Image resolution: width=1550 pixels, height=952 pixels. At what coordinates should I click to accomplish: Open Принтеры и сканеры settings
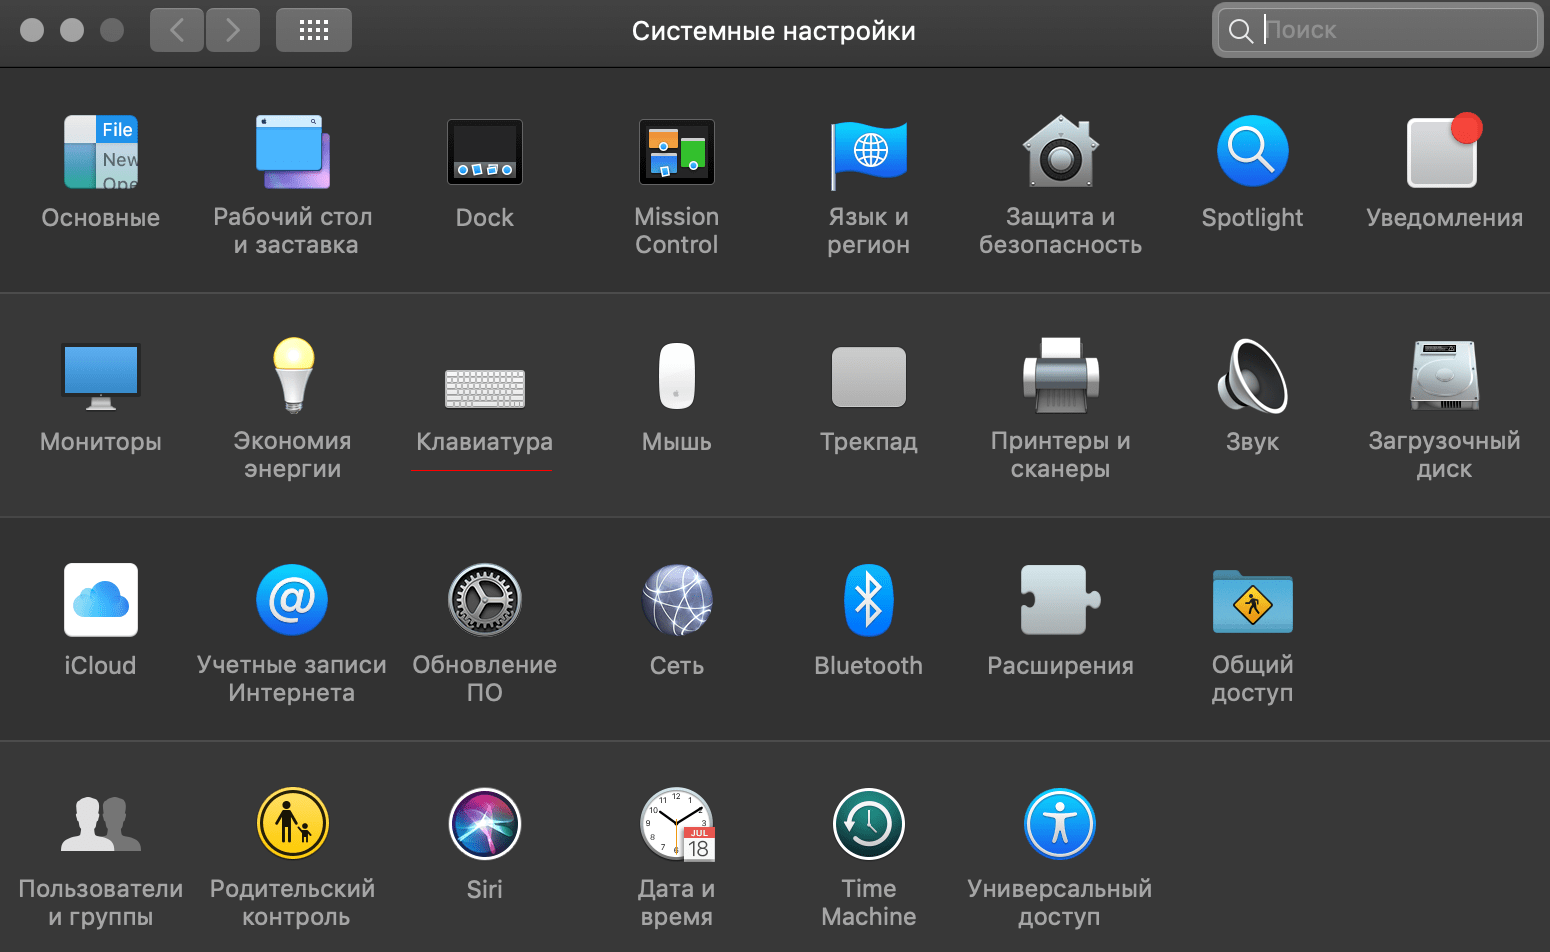tap(1060, 377)
